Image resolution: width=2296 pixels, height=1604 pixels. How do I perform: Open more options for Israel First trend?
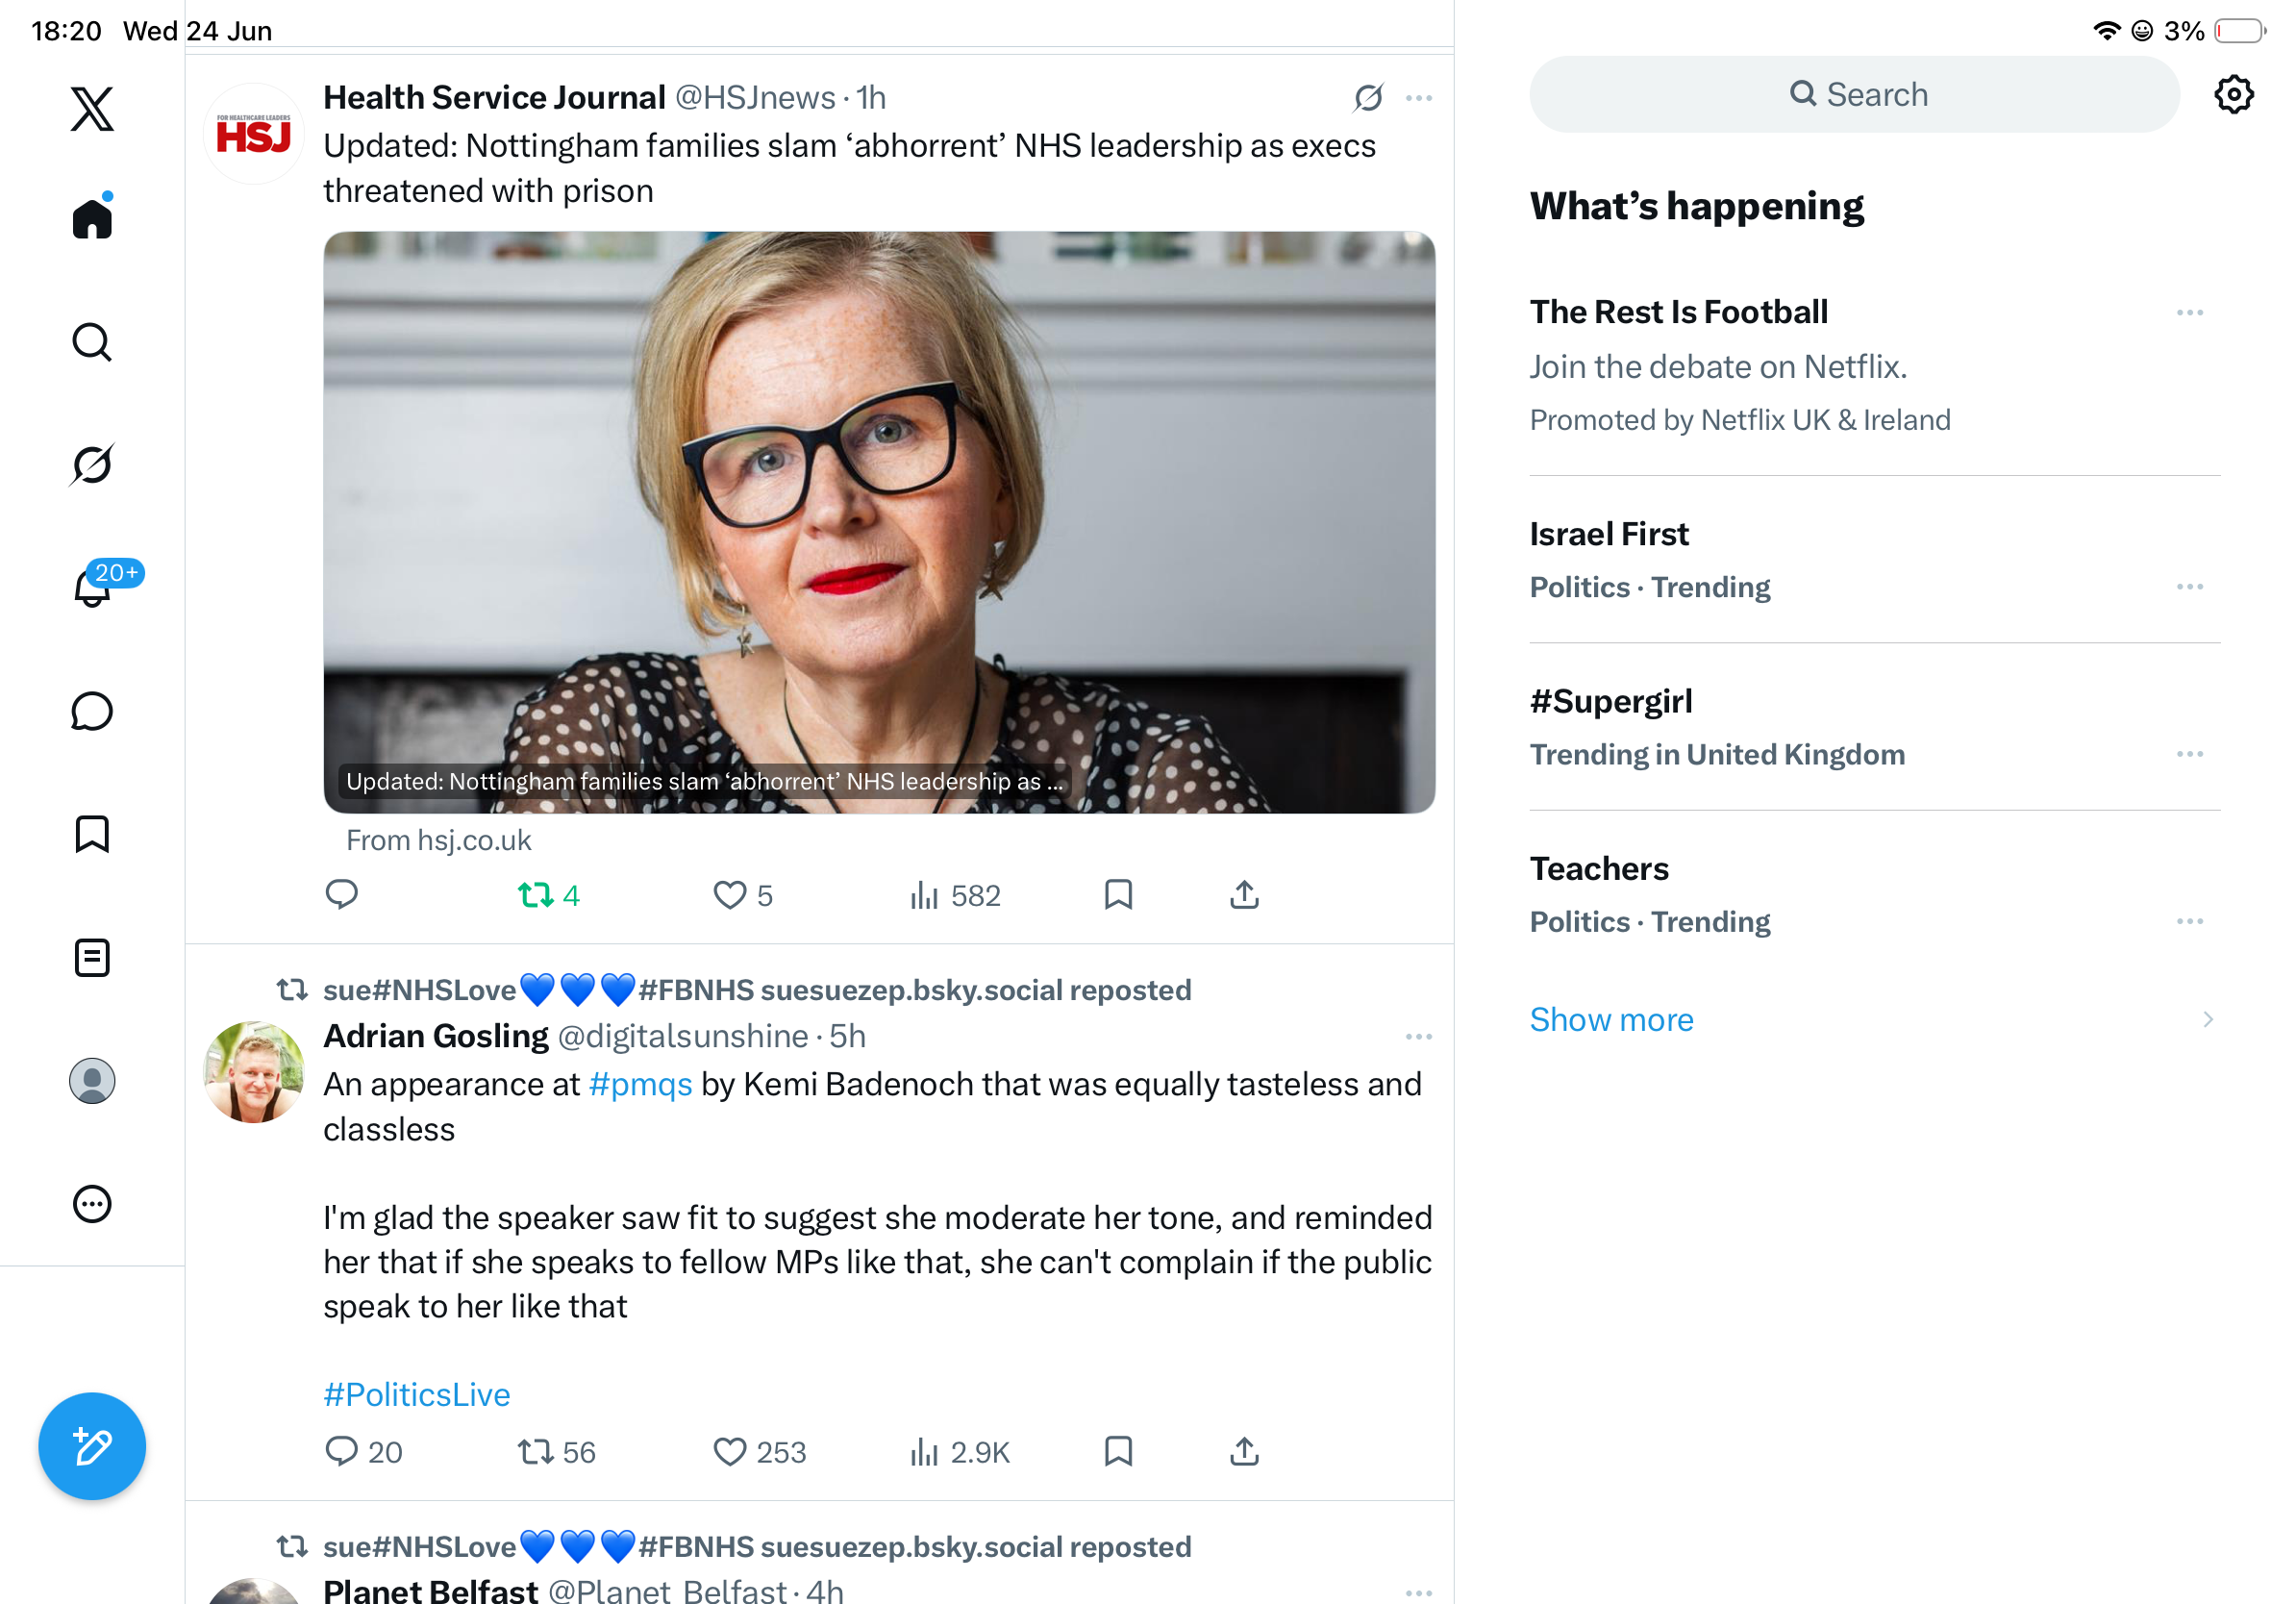tap(2189, 586)
